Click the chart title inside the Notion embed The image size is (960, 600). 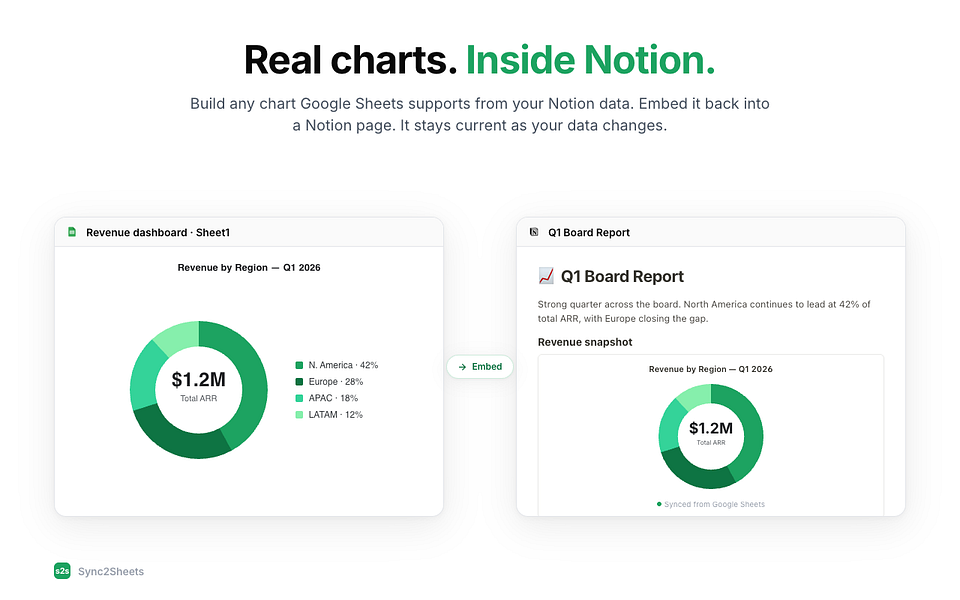pyautogui.click(x=711, y=369)
